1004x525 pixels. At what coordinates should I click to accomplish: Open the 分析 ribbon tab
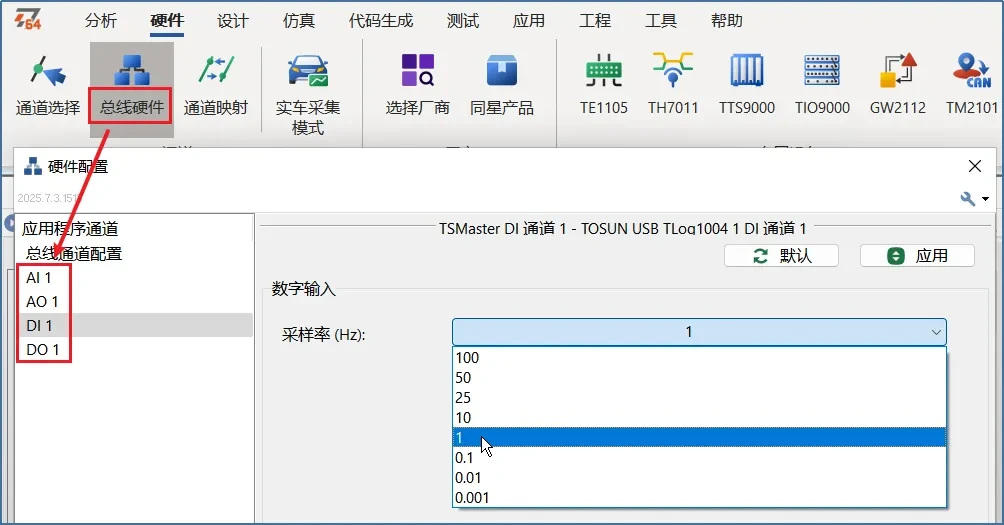(101, 20)
